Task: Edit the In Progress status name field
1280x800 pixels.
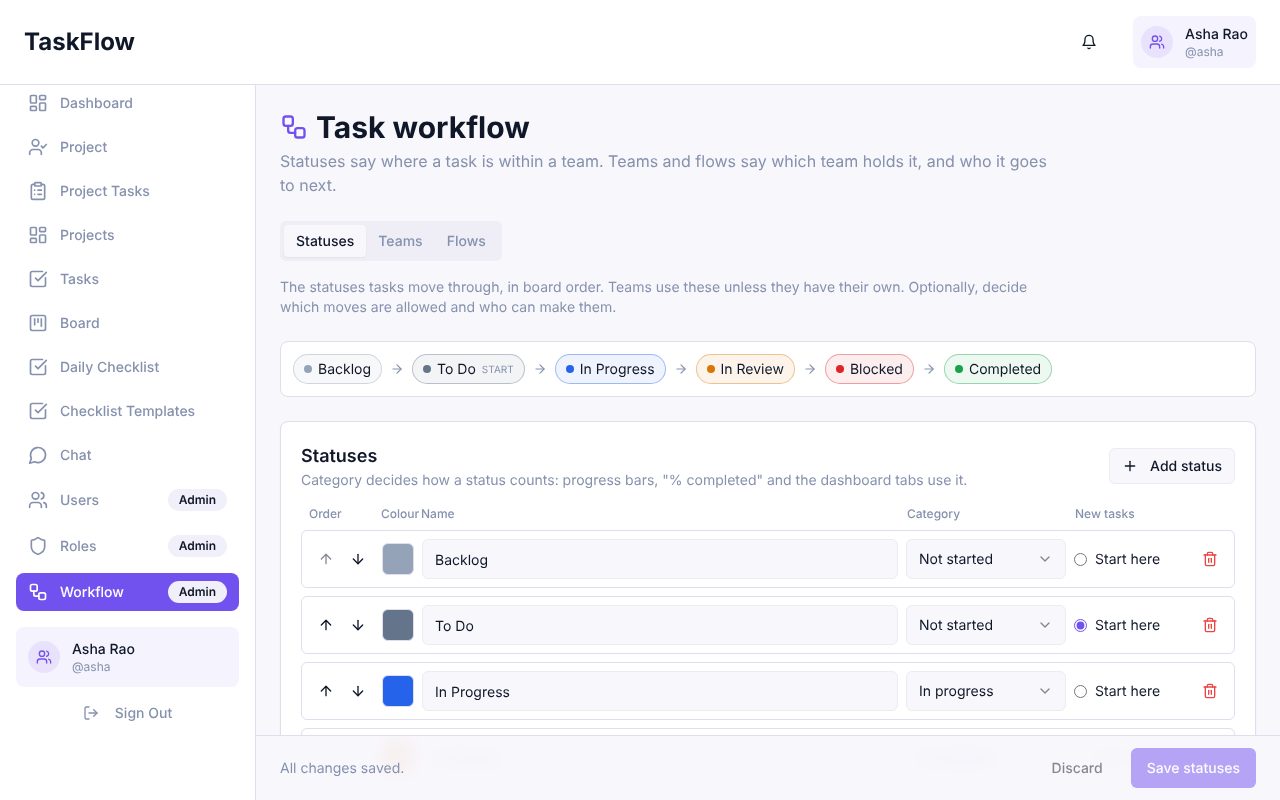Action: tap(660, 691)
